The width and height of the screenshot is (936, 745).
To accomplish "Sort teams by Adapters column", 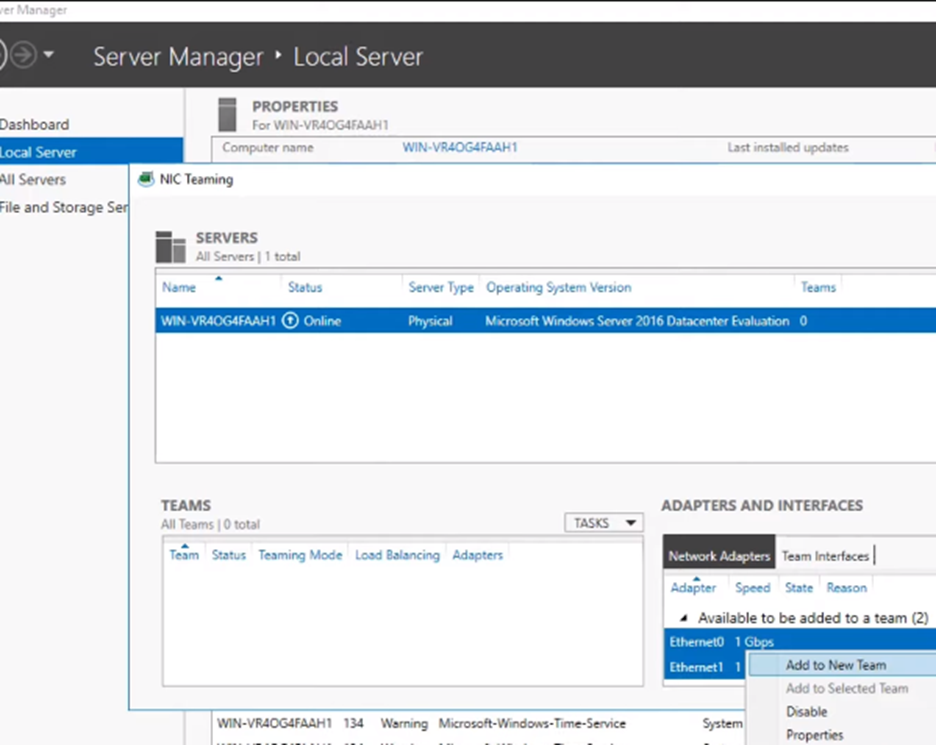I will coord(478,555).
